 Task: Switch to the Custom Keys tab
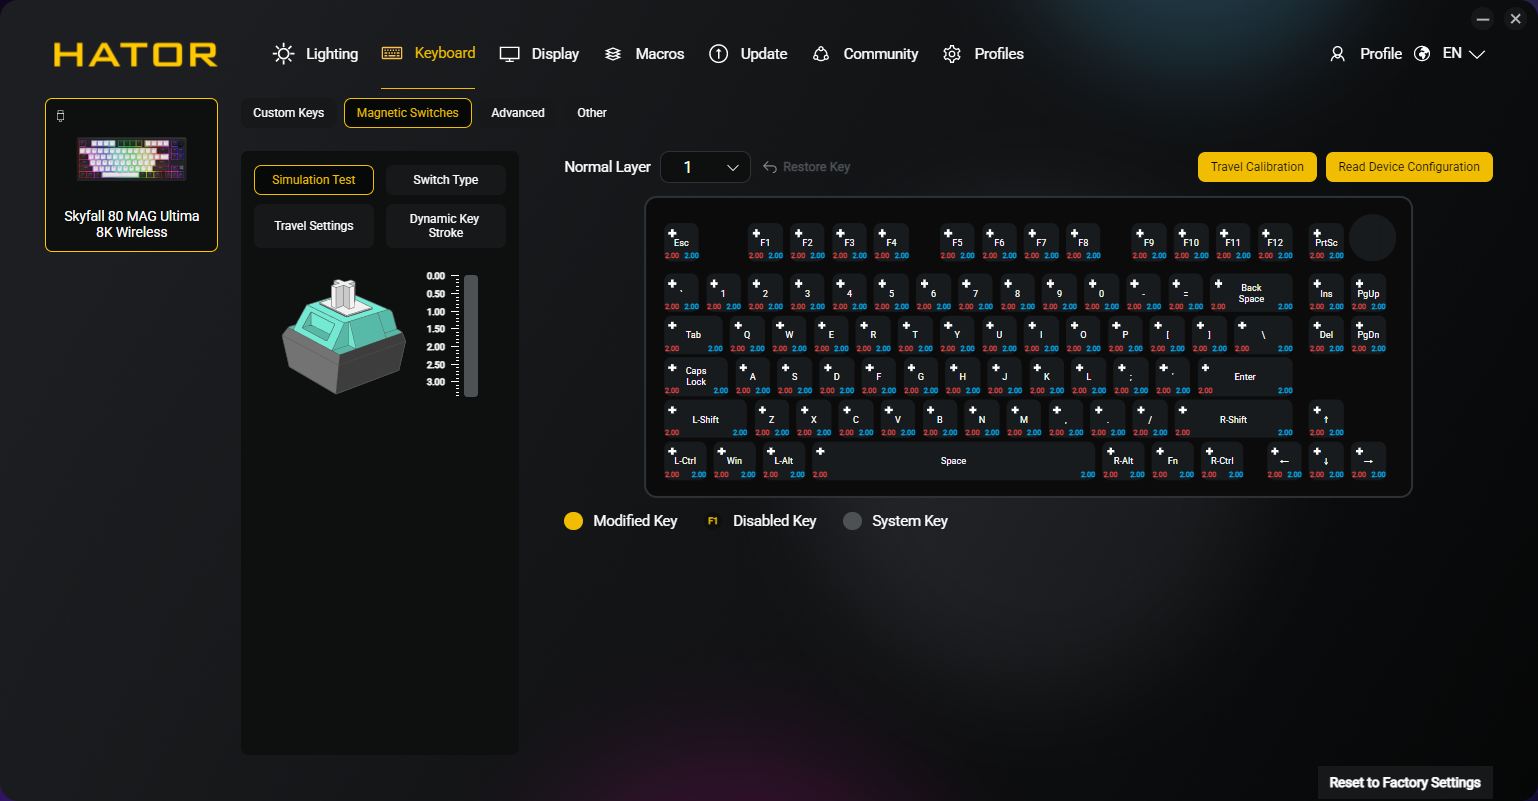click(x=288, y=113)
